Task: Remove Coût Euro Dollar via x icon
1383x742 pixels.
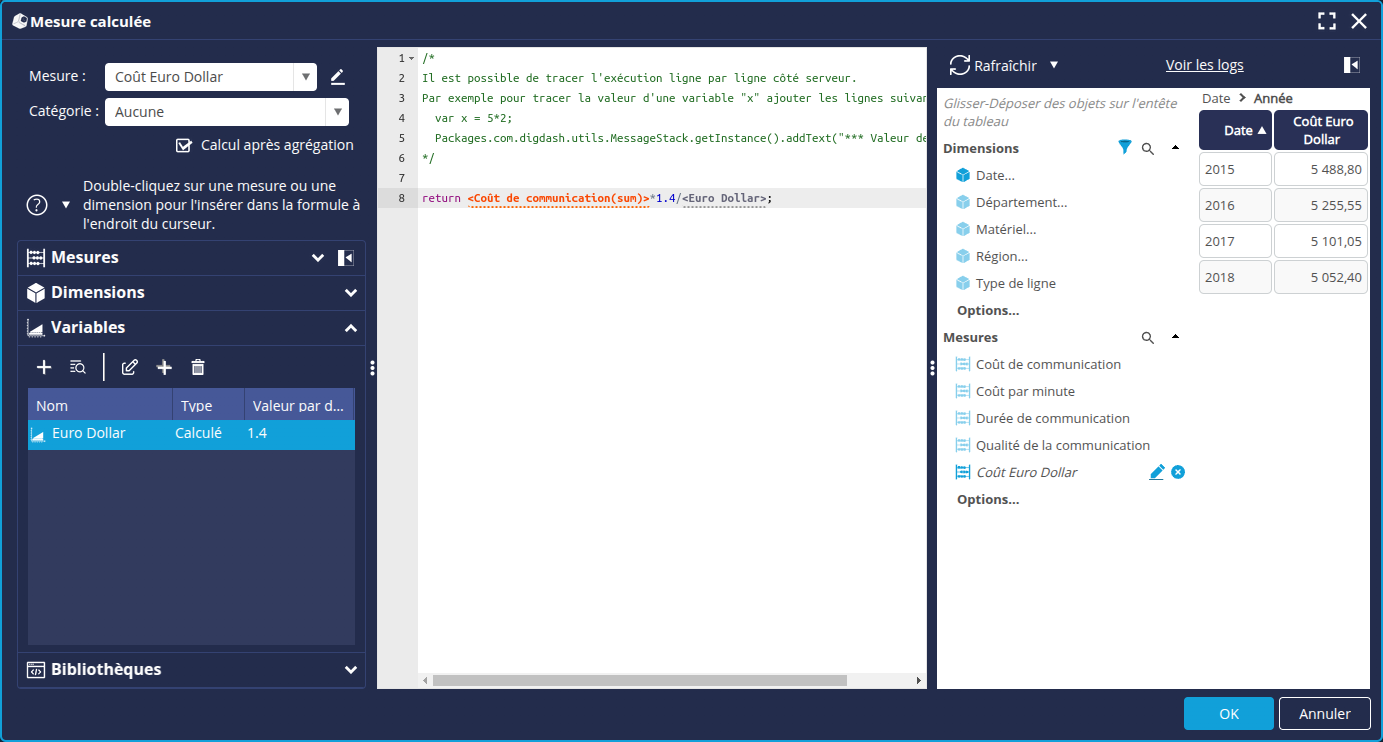Action: tap(1178, 472)
